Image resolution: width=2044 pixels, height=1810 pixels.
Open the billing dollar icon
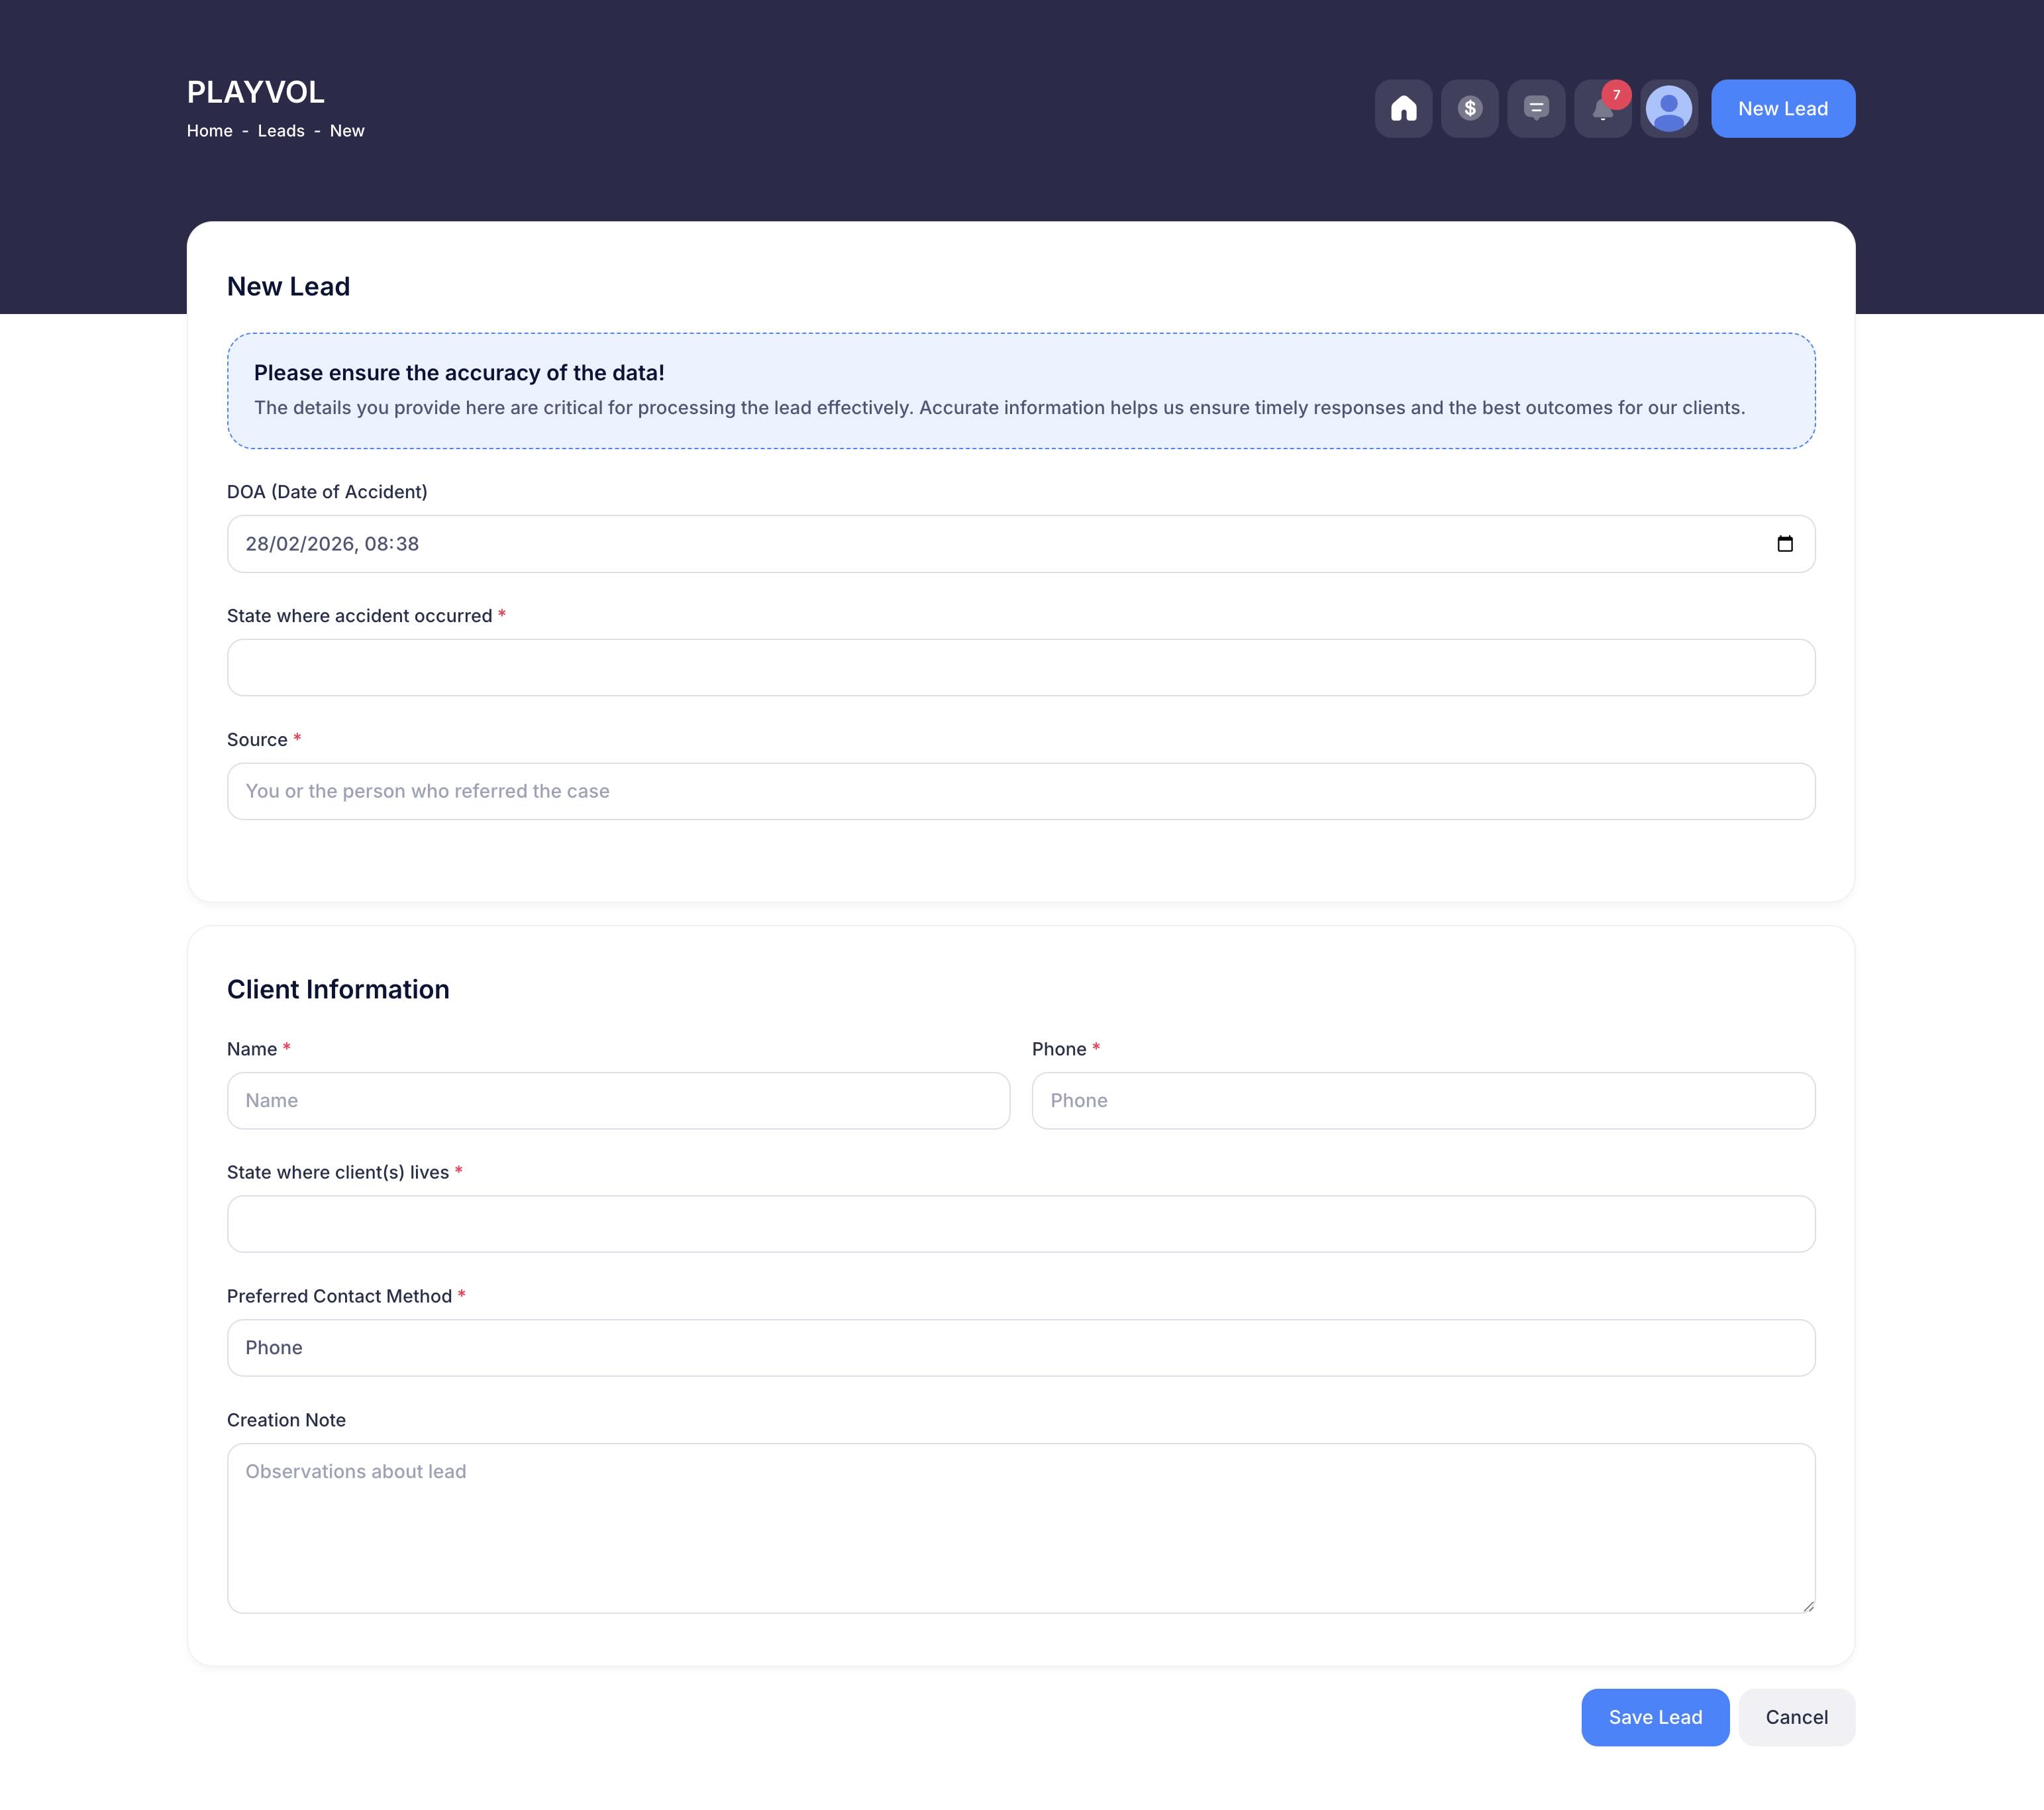[x=1470, y=108]
